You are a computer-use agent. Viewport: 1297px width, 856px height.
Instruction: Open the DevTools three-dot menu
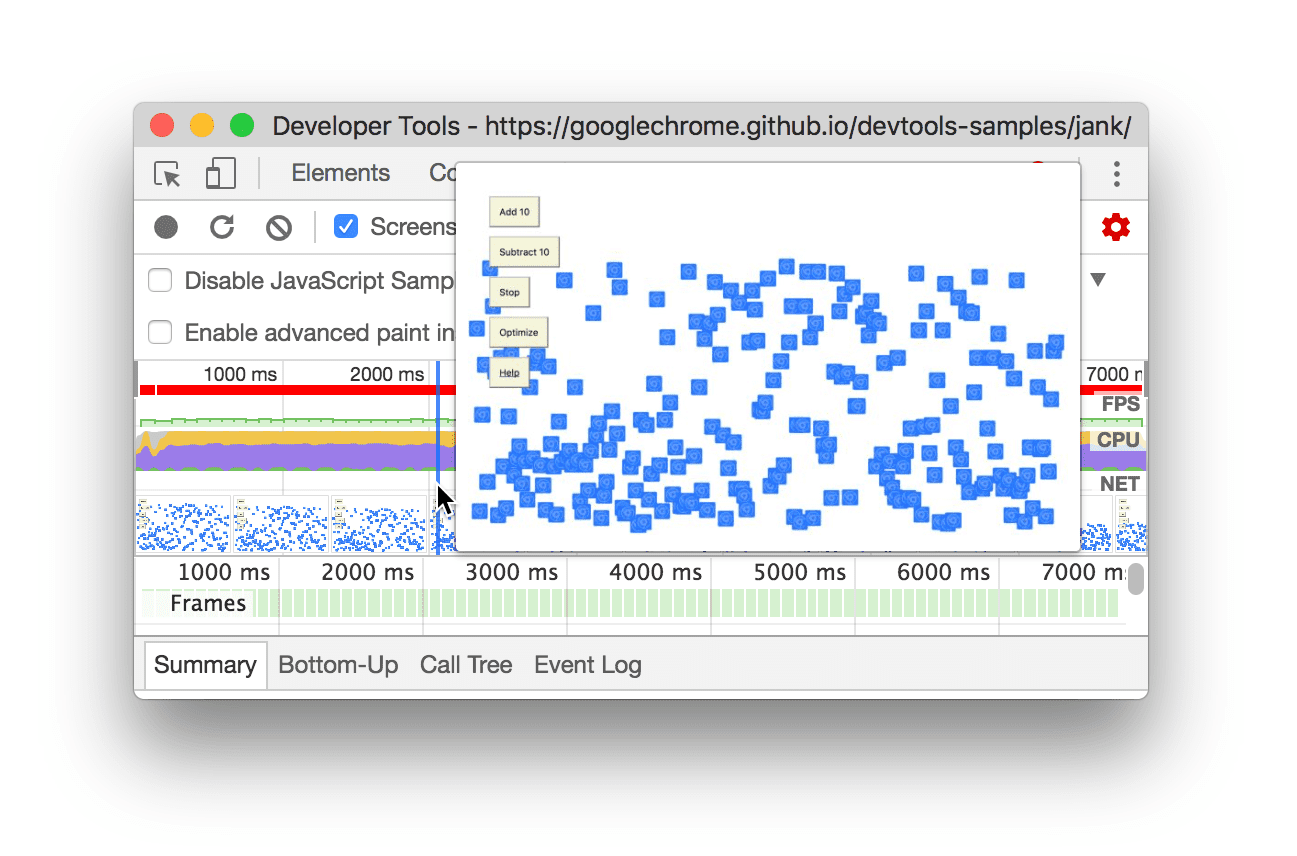point(1117,173)
